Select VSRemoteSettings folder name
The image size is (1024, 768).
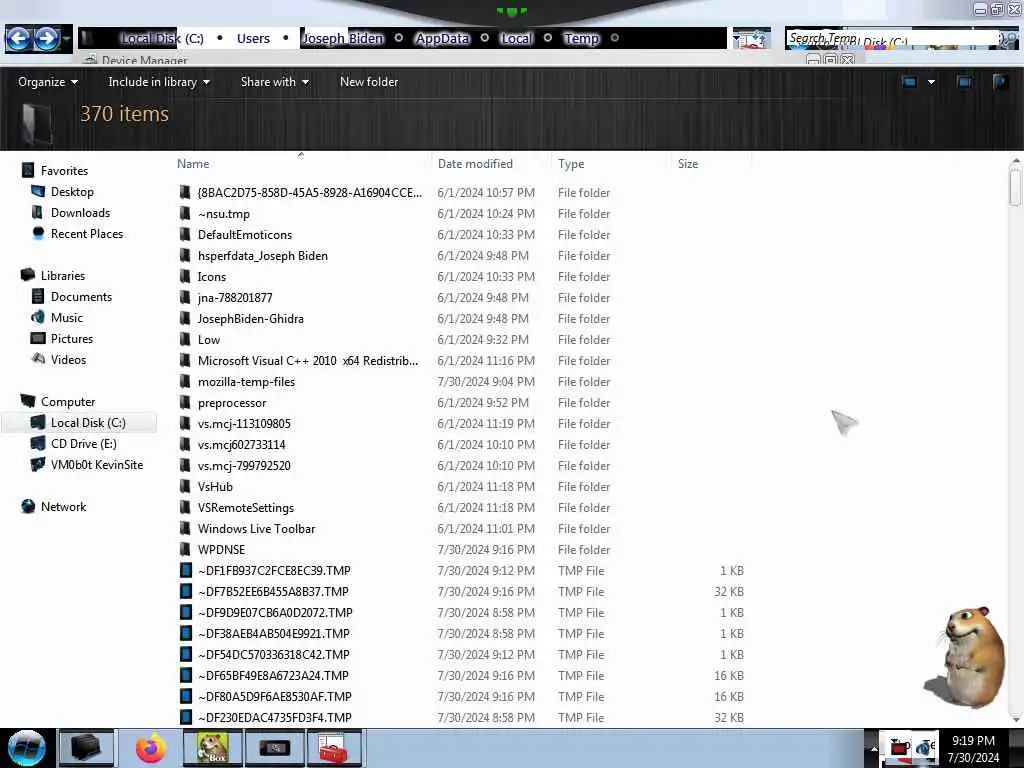[x=246, y=507]
